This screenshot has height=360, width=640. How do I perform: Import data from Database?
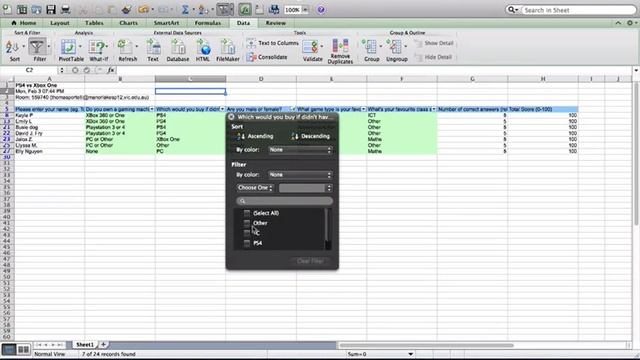click(x=178, y=51)
